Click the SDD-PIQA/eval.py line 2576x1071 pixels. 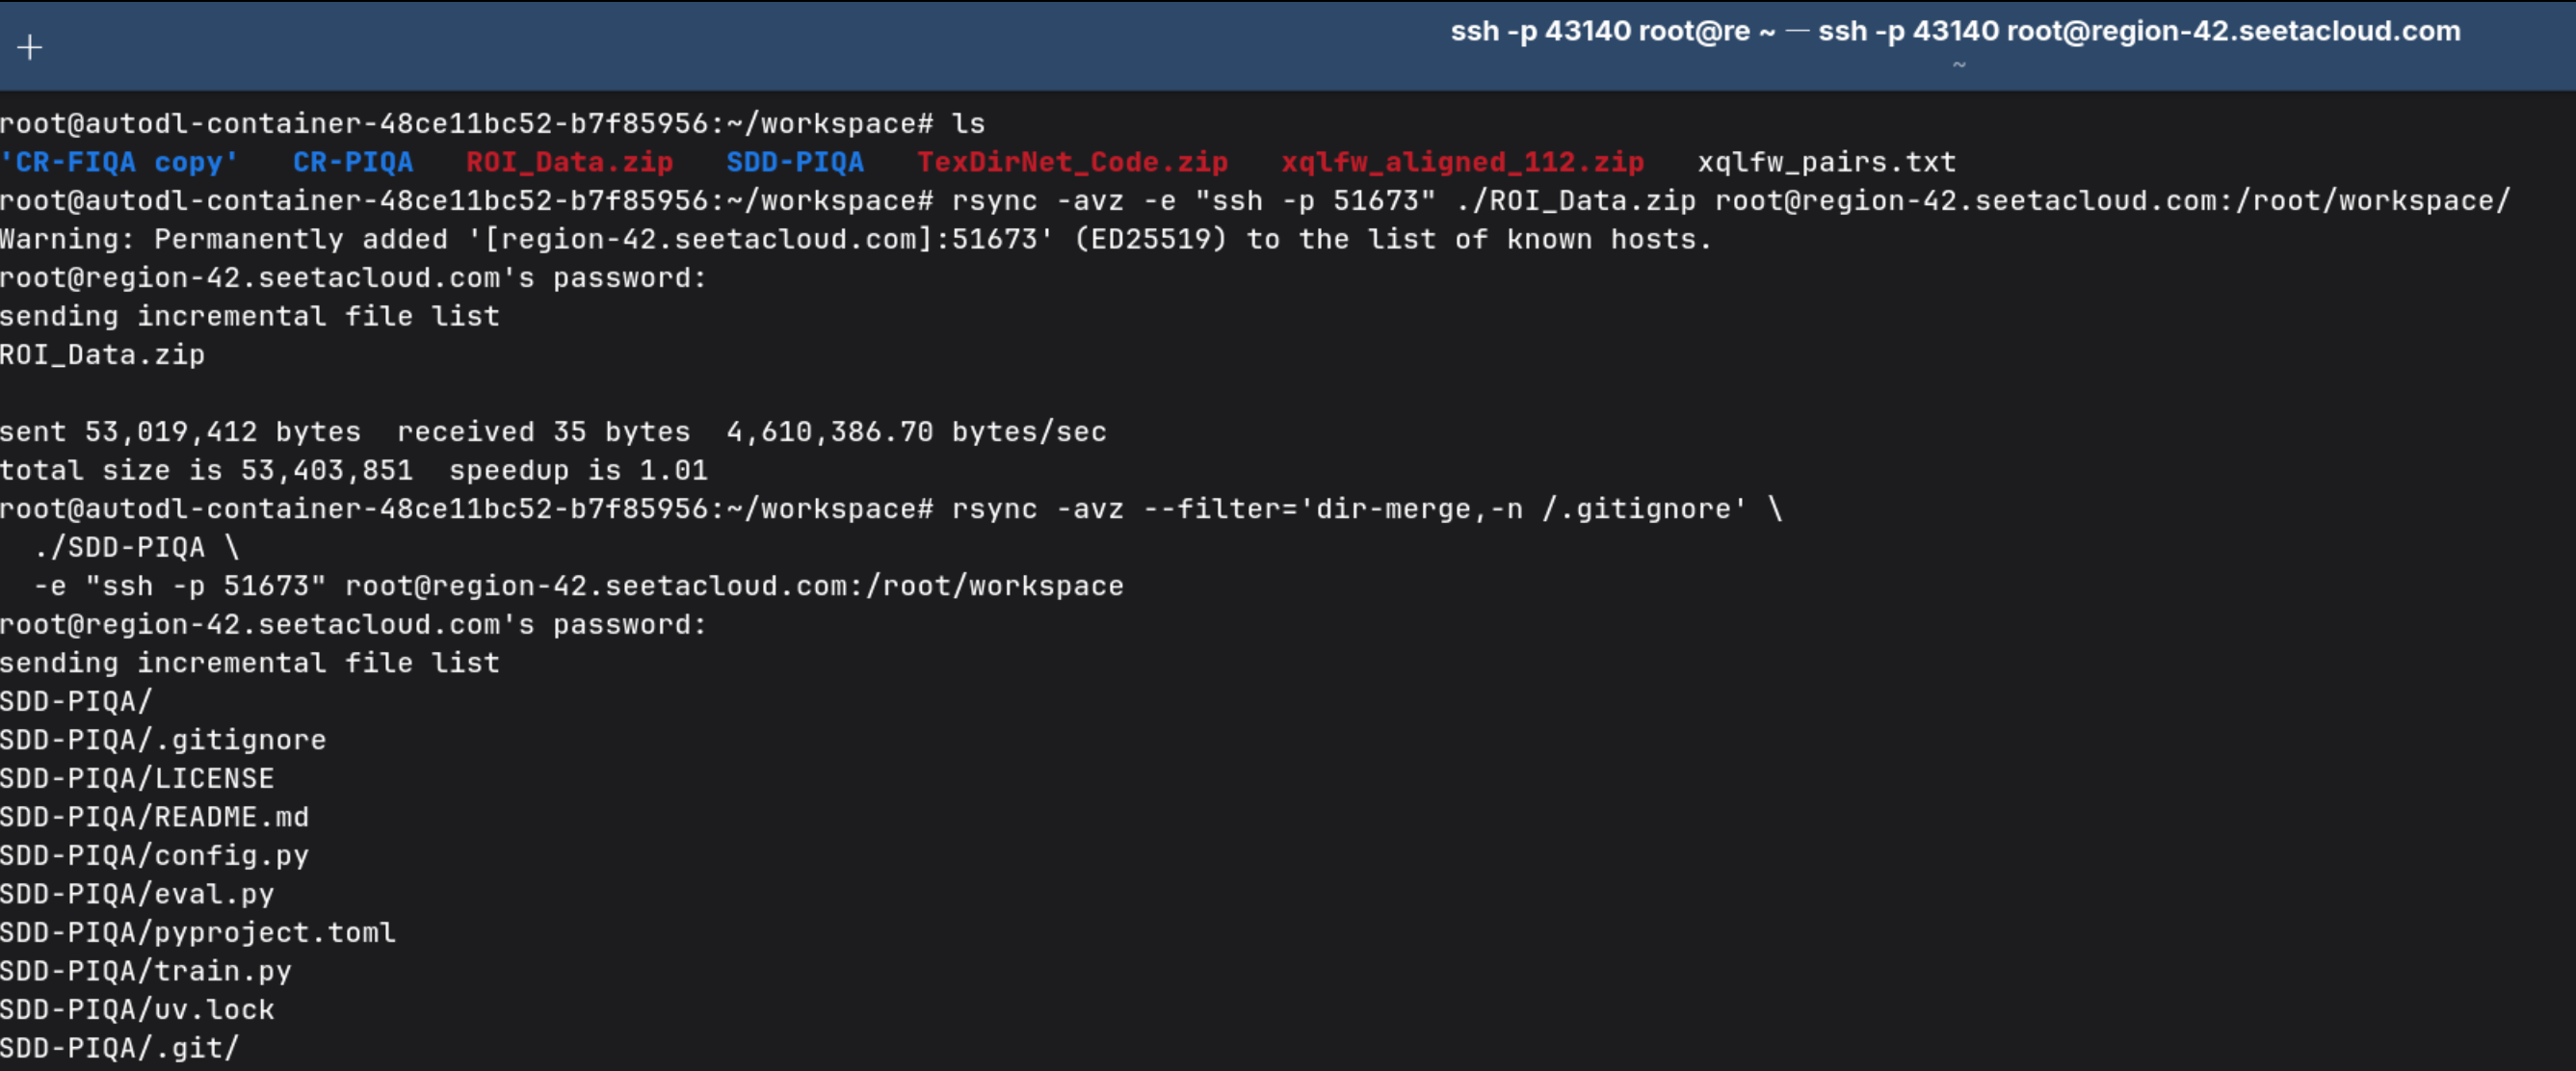click(x=137, y=894)
